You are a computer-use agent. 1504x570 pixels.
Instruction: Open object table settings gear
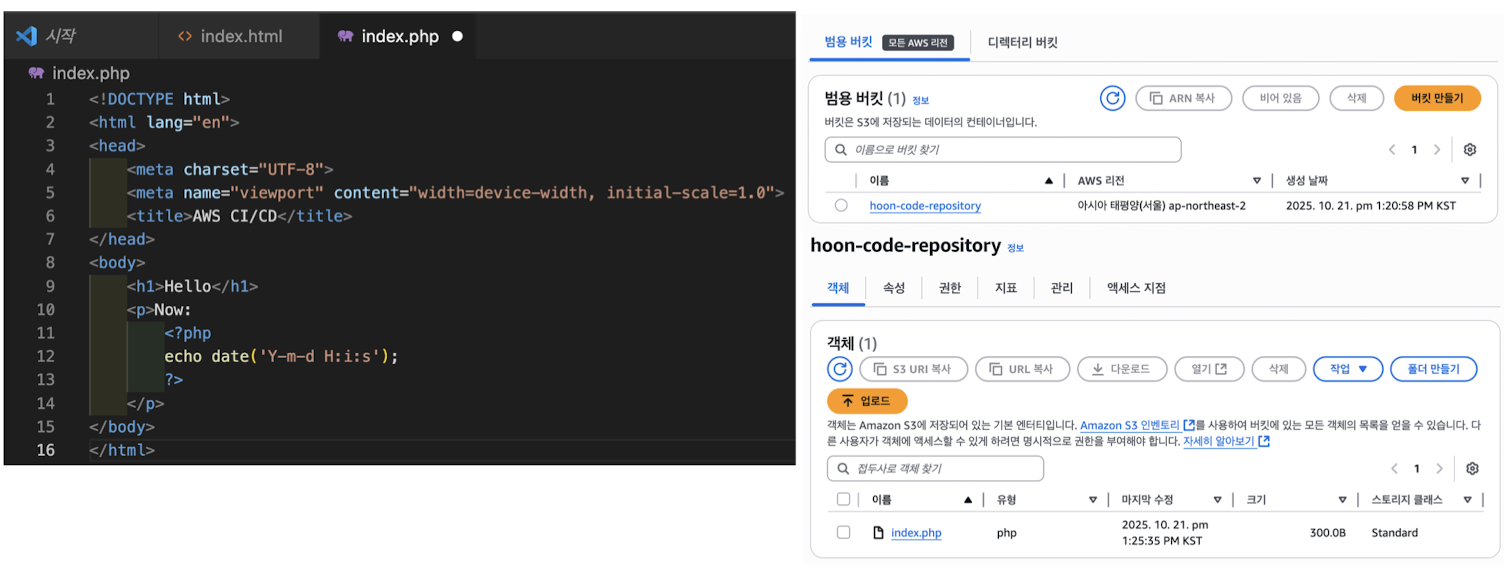[x=1471, y=468]
